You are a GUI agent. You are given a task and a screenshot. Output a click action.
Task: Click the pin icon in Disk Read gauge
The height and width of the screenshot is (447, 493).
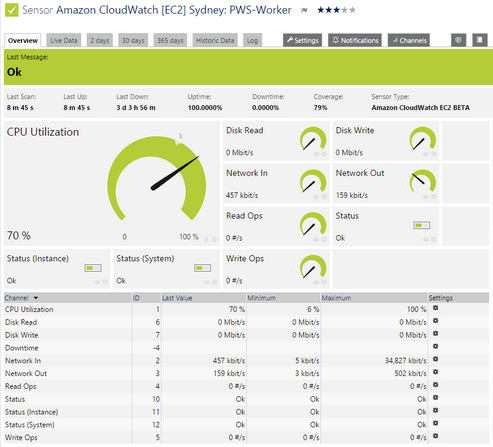(316, 154)
